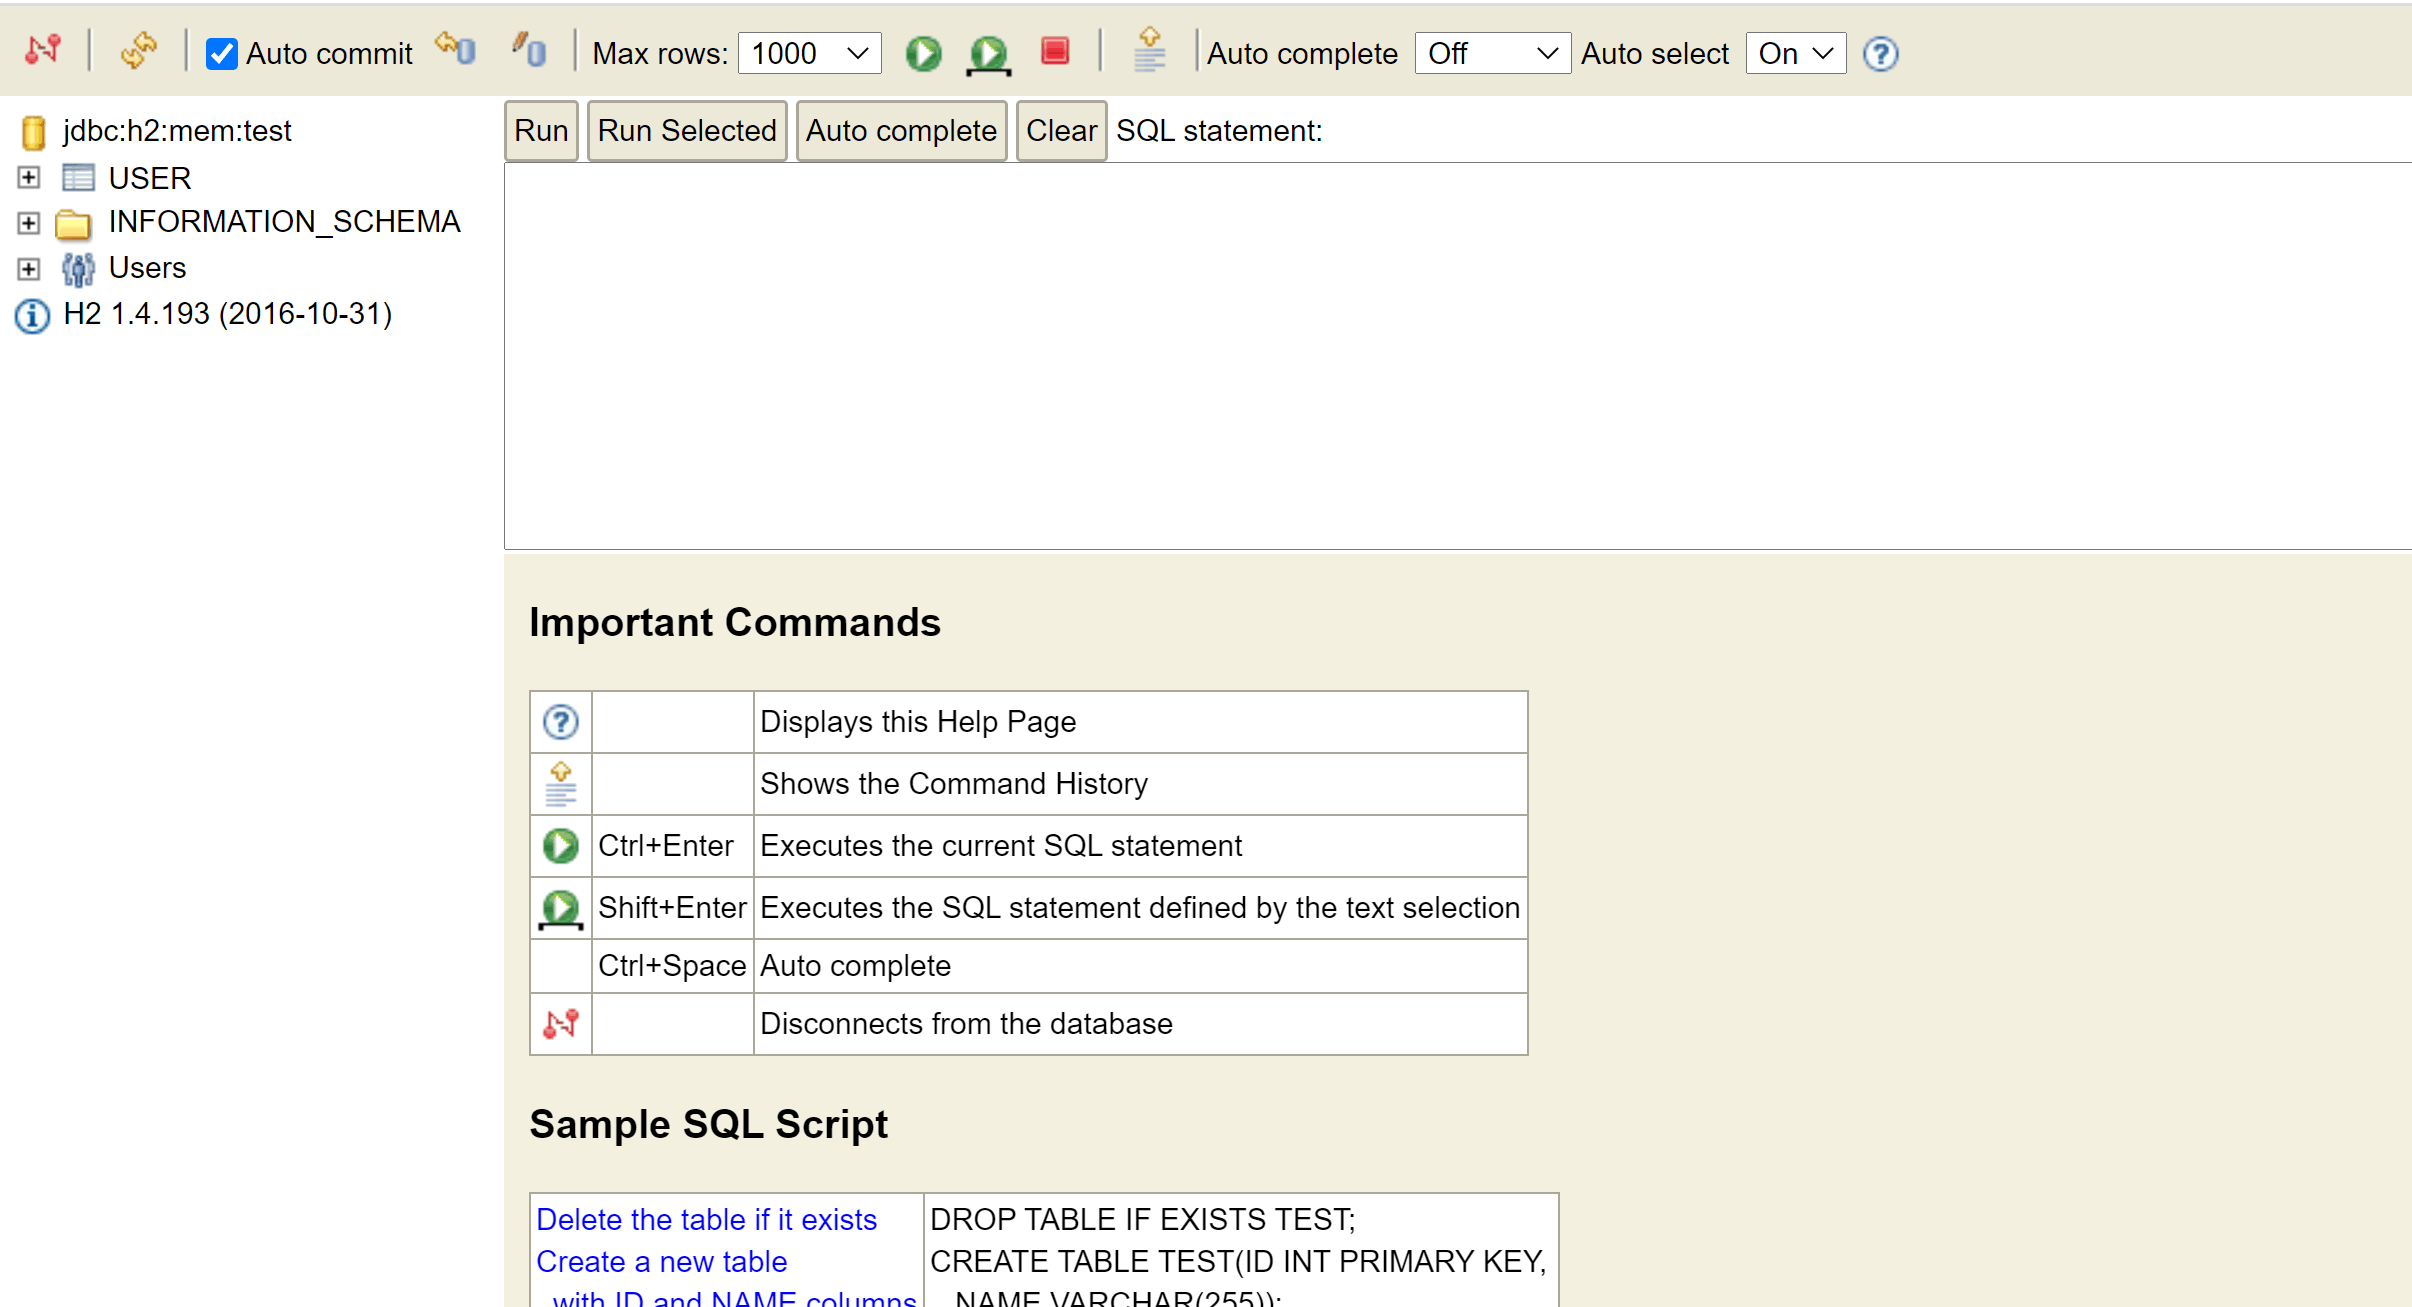Click the Commit icon in toolbar

tap(529, 50)
